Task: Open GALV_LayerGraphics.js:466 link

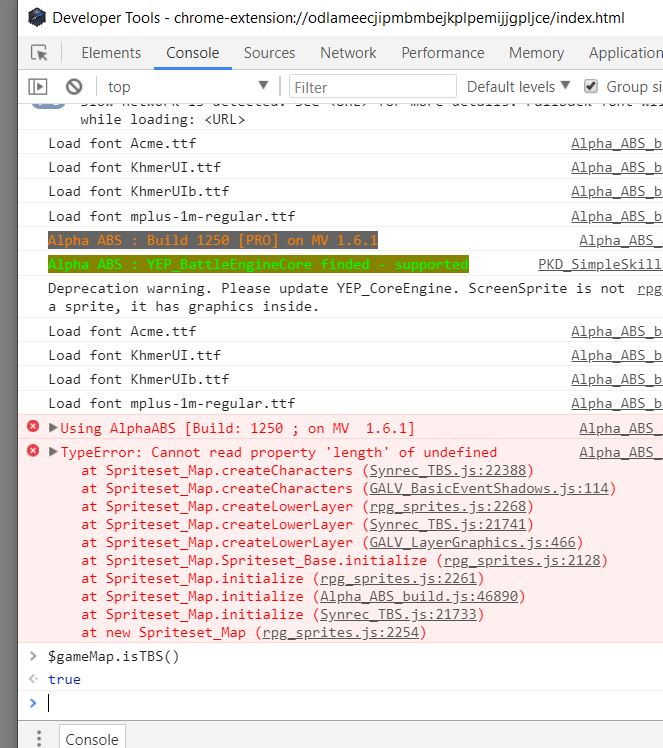Action: (x=473, y=543)
